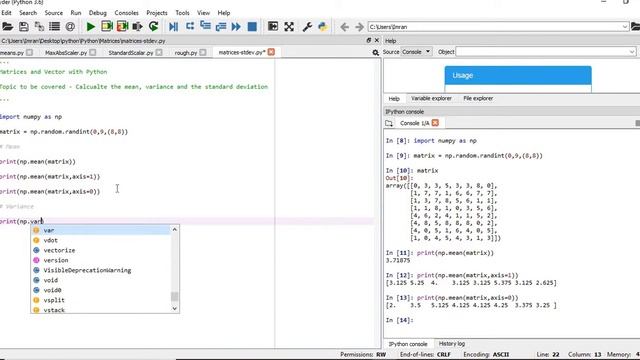This screenshot has height=360, width=640.
Task: Switch to the History log tab
Action: tap(452, 344)
